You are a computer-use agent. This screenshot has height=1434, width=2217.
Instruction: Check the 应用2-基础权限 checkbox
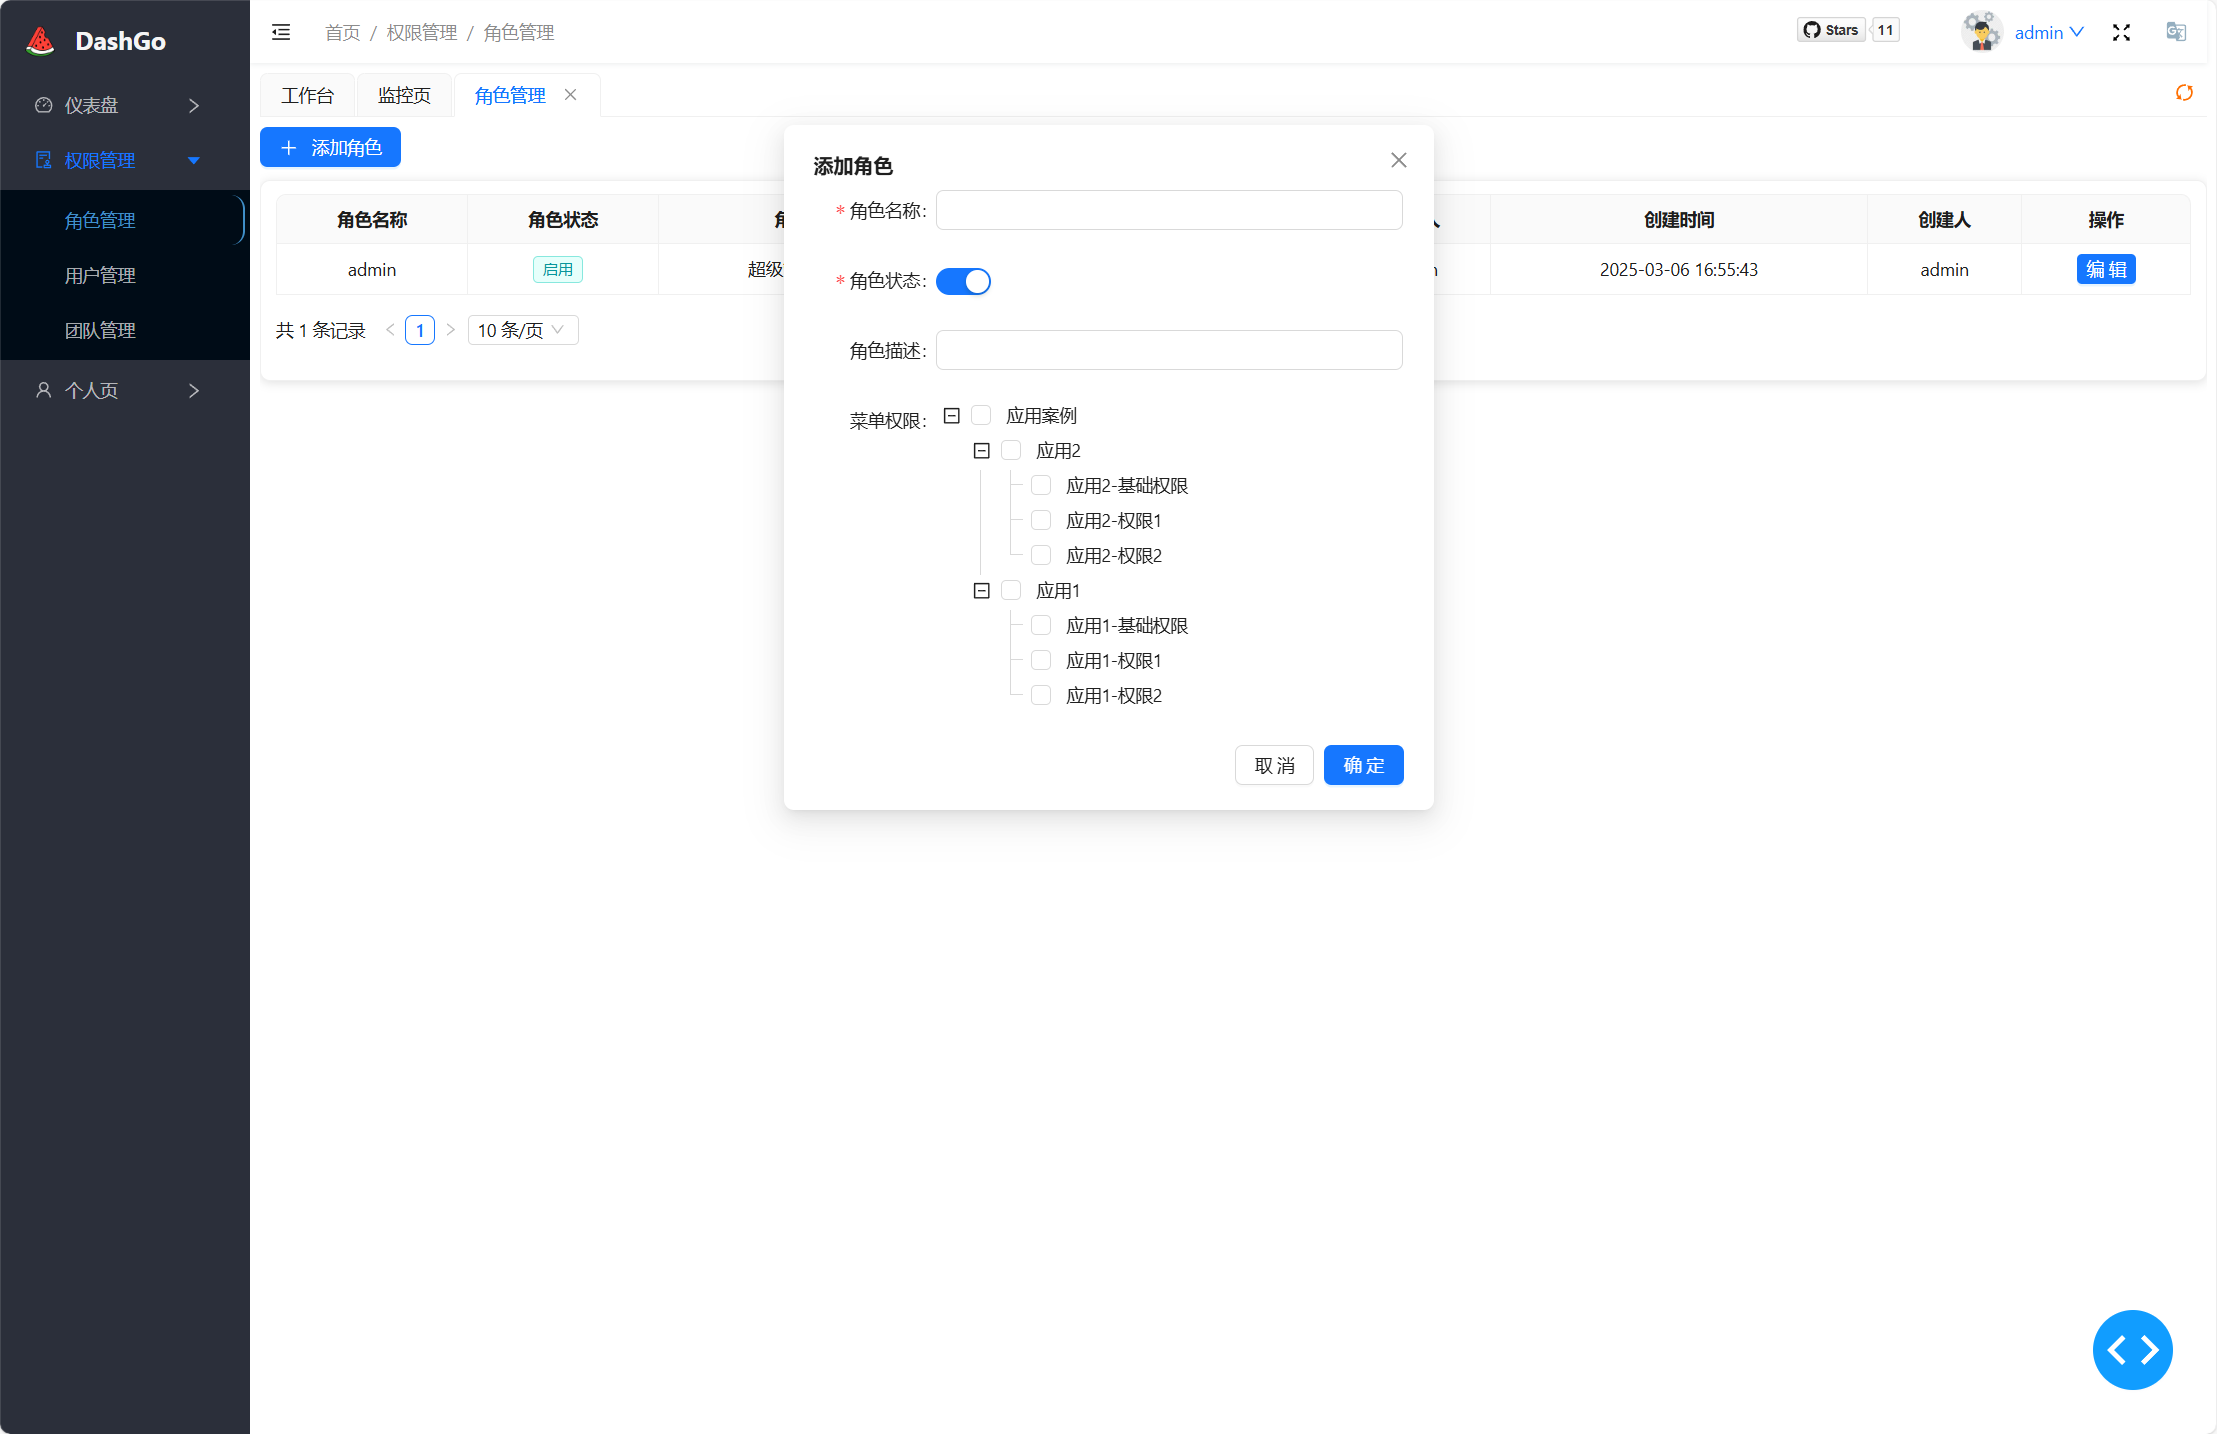(x=1041, y=485)
